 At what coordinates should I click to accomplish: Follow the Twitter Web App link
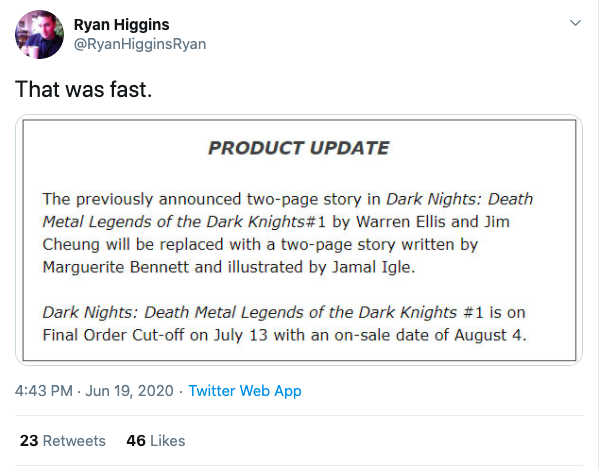pos(245,391)
